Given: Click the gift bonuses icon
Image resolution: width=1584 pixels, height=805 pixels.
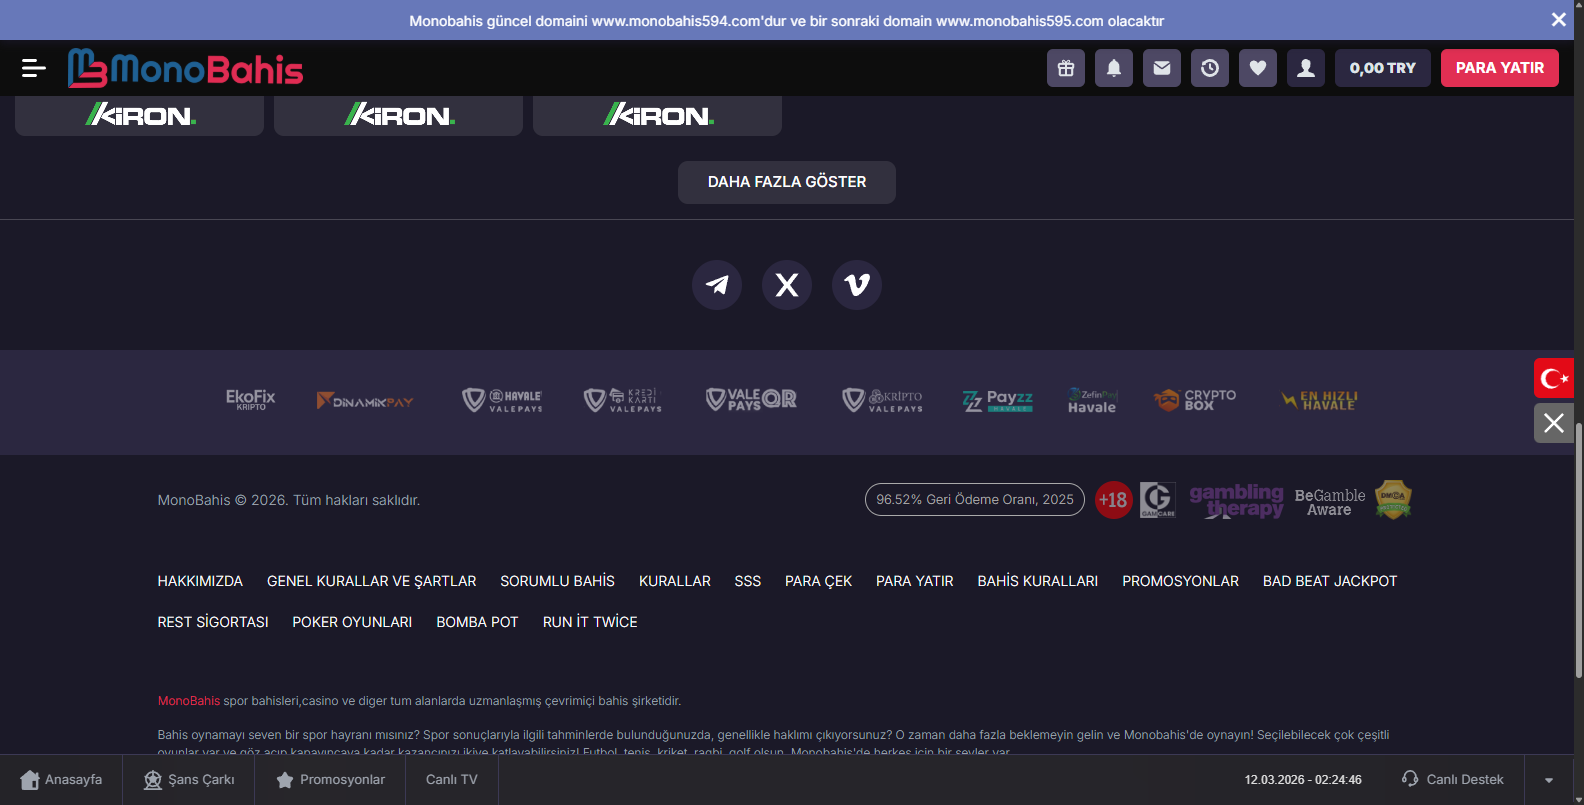Looking at the screenshot, I should coord(1066,68).
